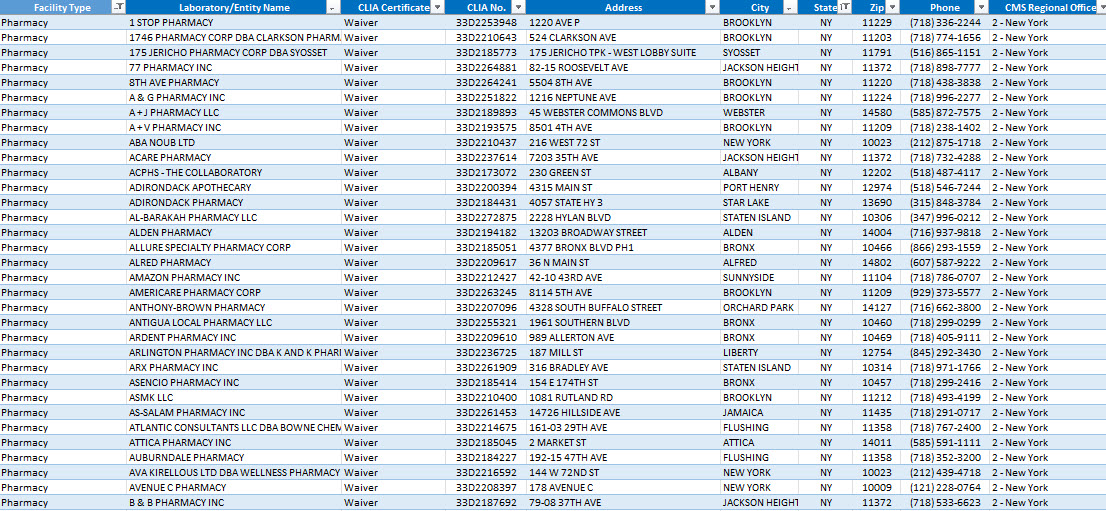Select the city cell 'JAMAICA'

(x=762, y=412)
